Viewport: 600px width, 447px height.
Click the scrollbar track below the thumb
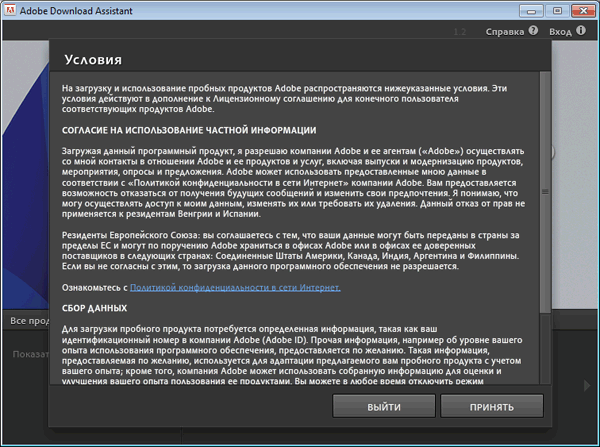(545, 348)
